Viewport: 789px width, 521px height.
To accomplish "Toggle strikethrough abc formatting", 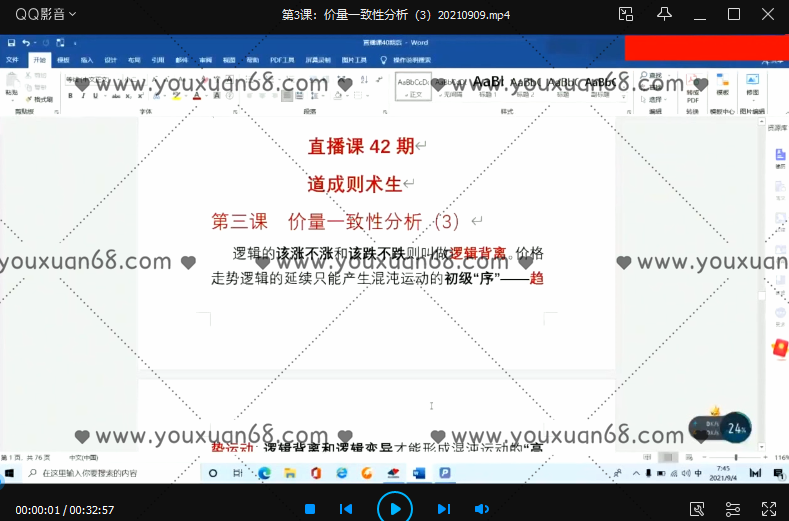I will tap(116, 96).
